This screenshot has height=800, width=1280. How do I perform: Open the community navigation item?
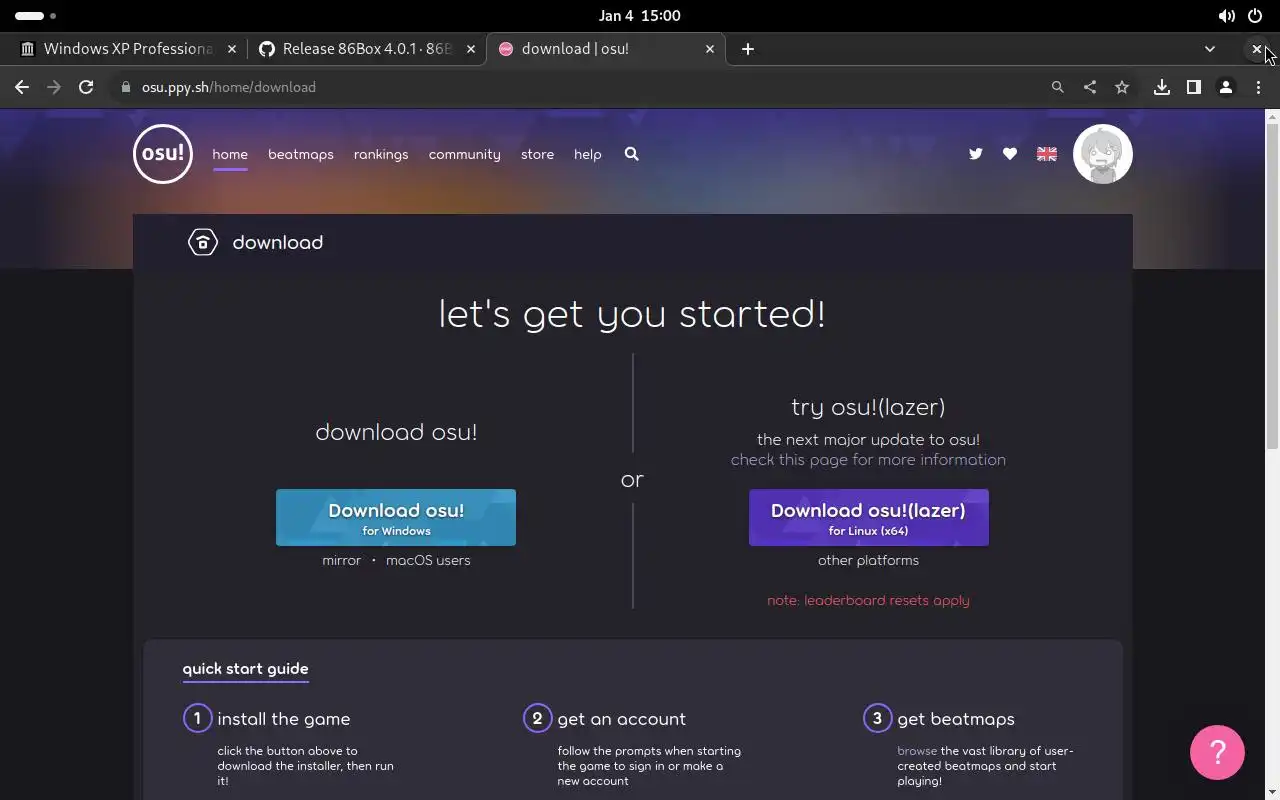465,154
